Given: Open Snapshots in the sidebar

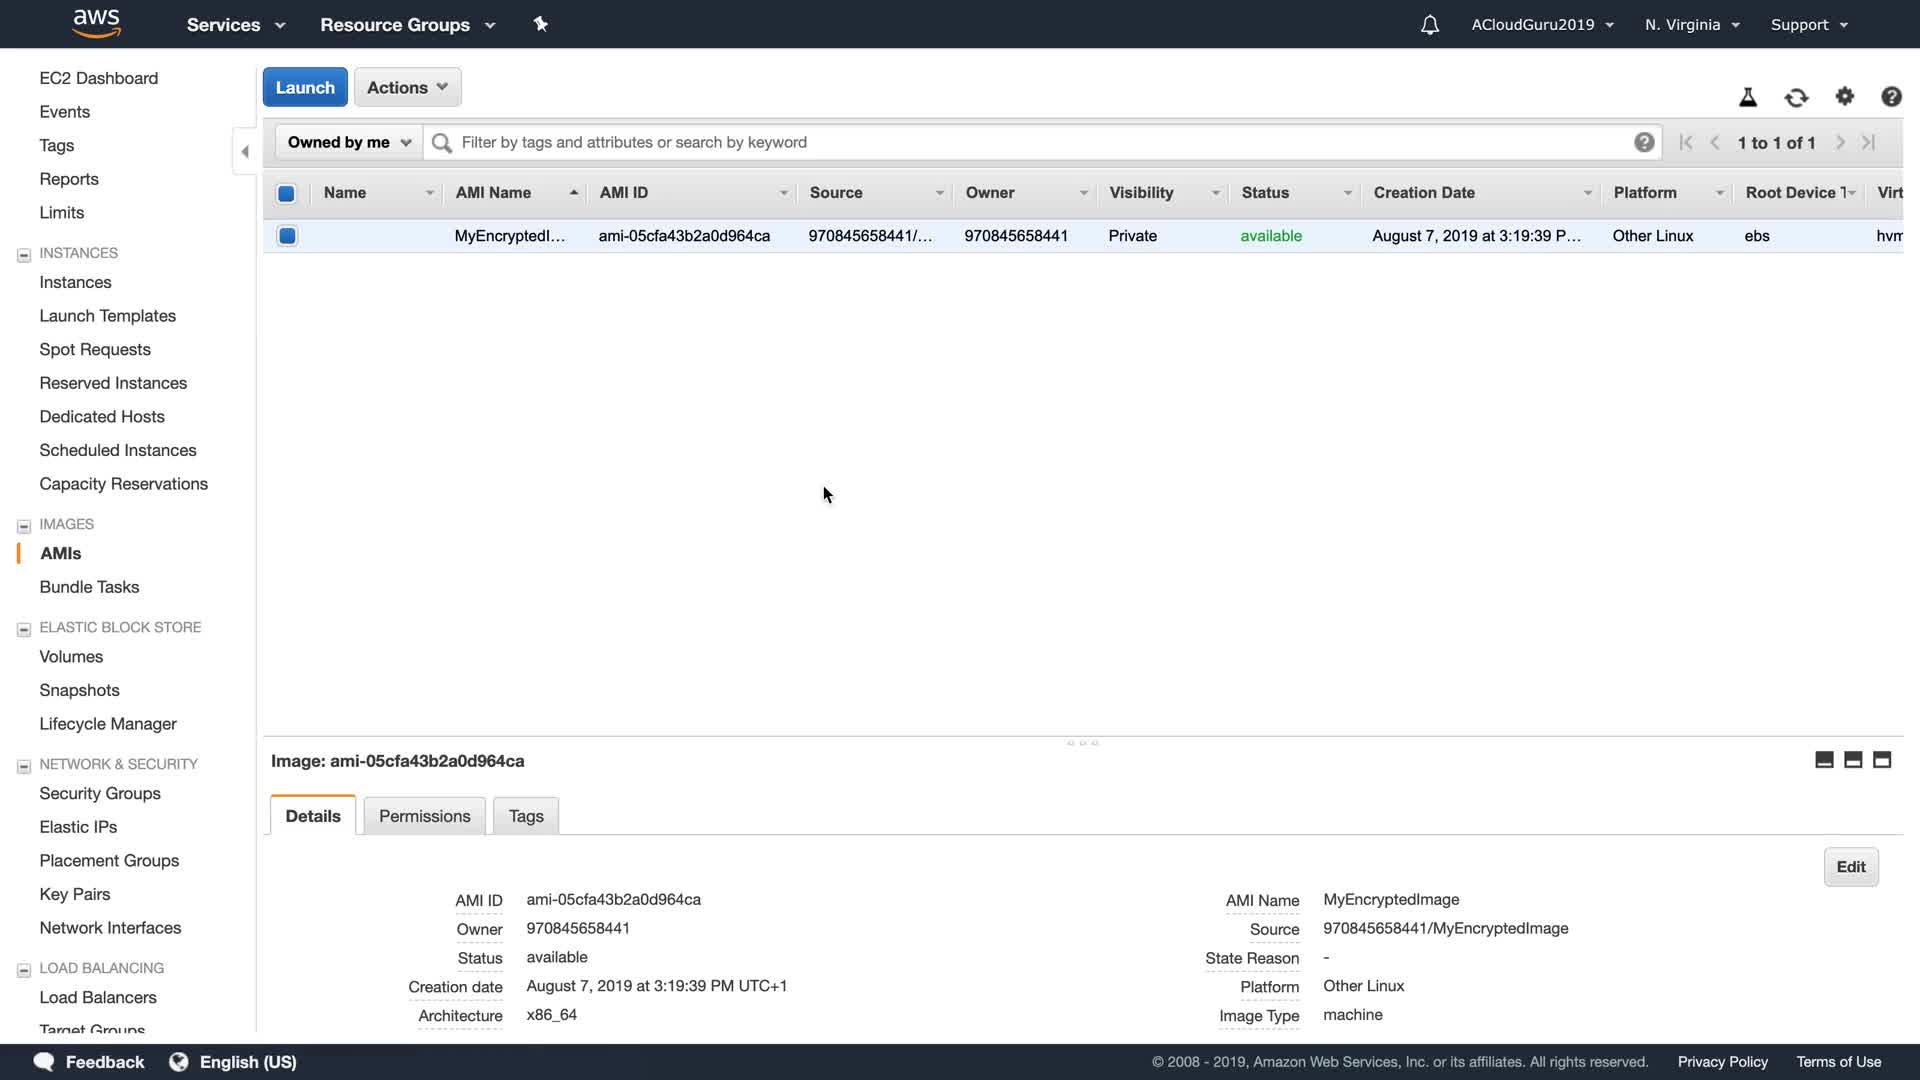Looking at the screenshot, I should click(x=79, y=690).
